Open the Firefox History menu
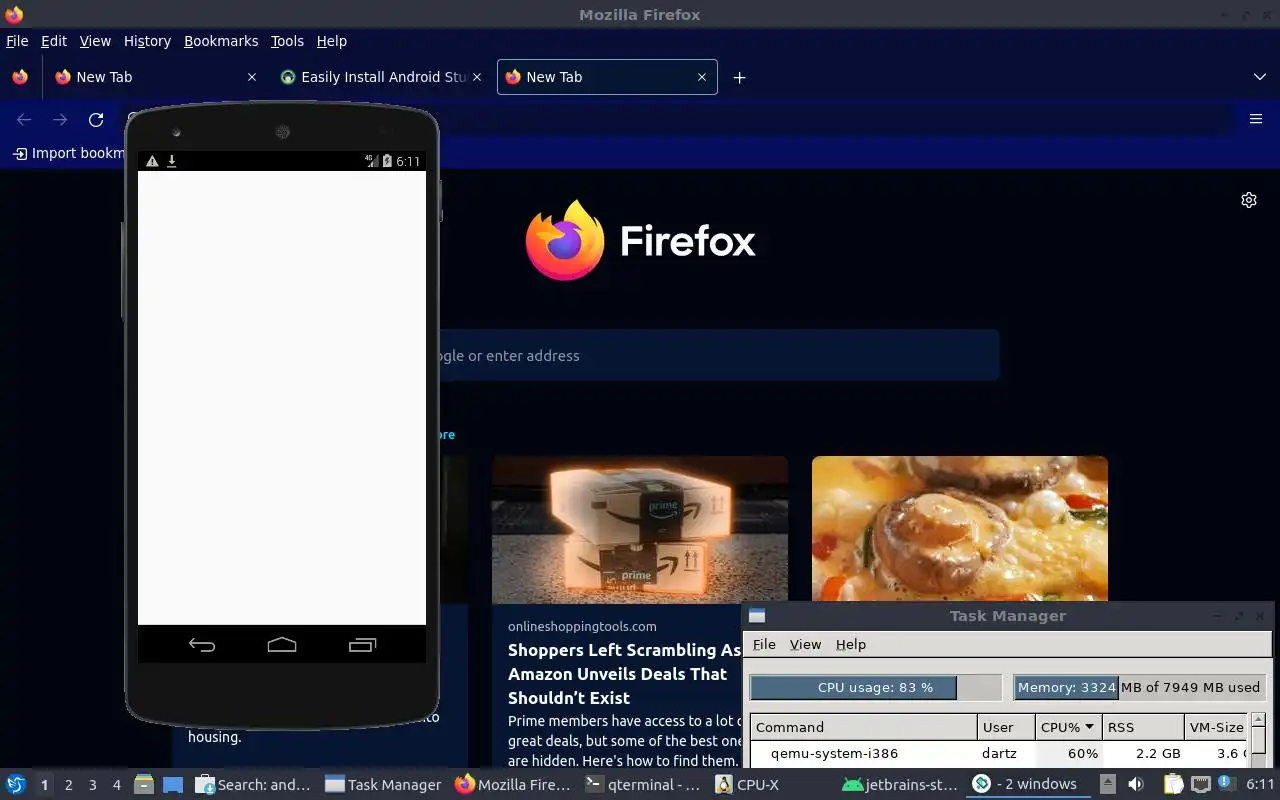This screenshot has width=1280, height=800. click(x=147, y=41)
